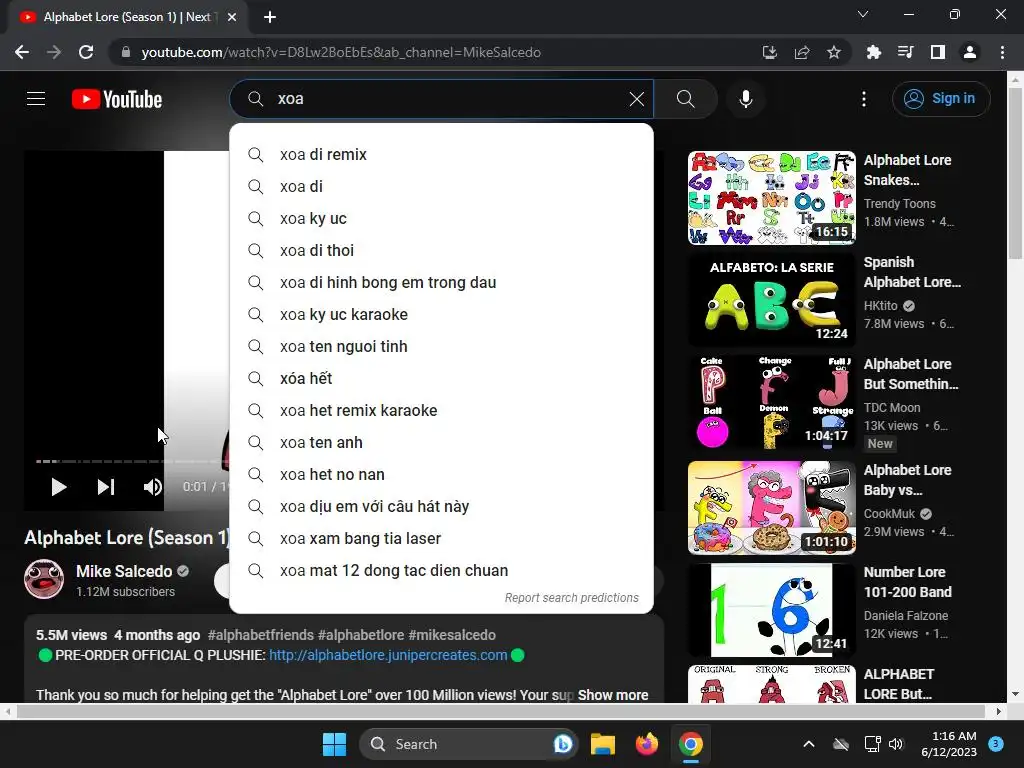Start voice search with microphone
Screen dimensions: 1024x768
click(745, 99)
